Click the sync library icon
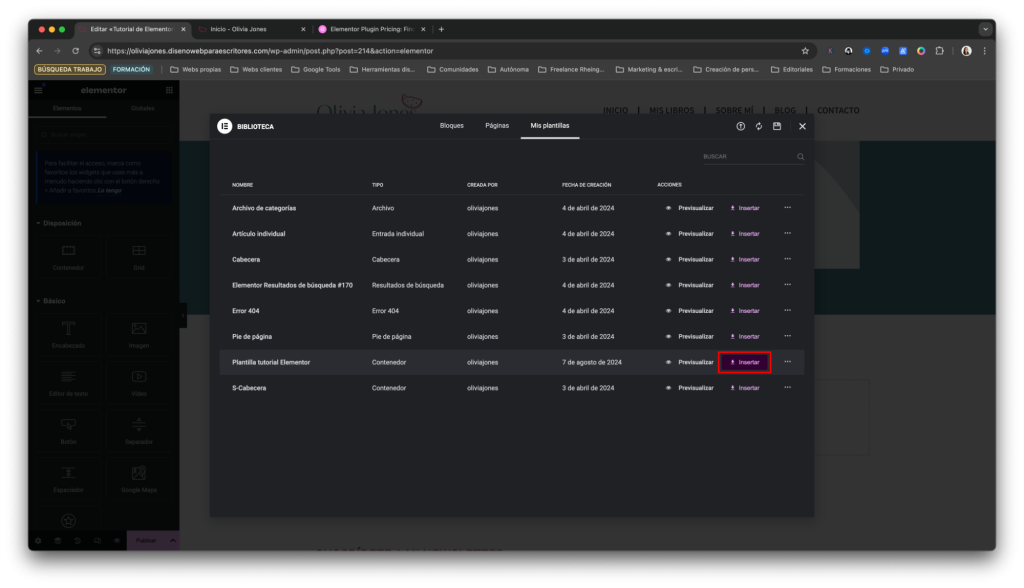 click(759, 126)
